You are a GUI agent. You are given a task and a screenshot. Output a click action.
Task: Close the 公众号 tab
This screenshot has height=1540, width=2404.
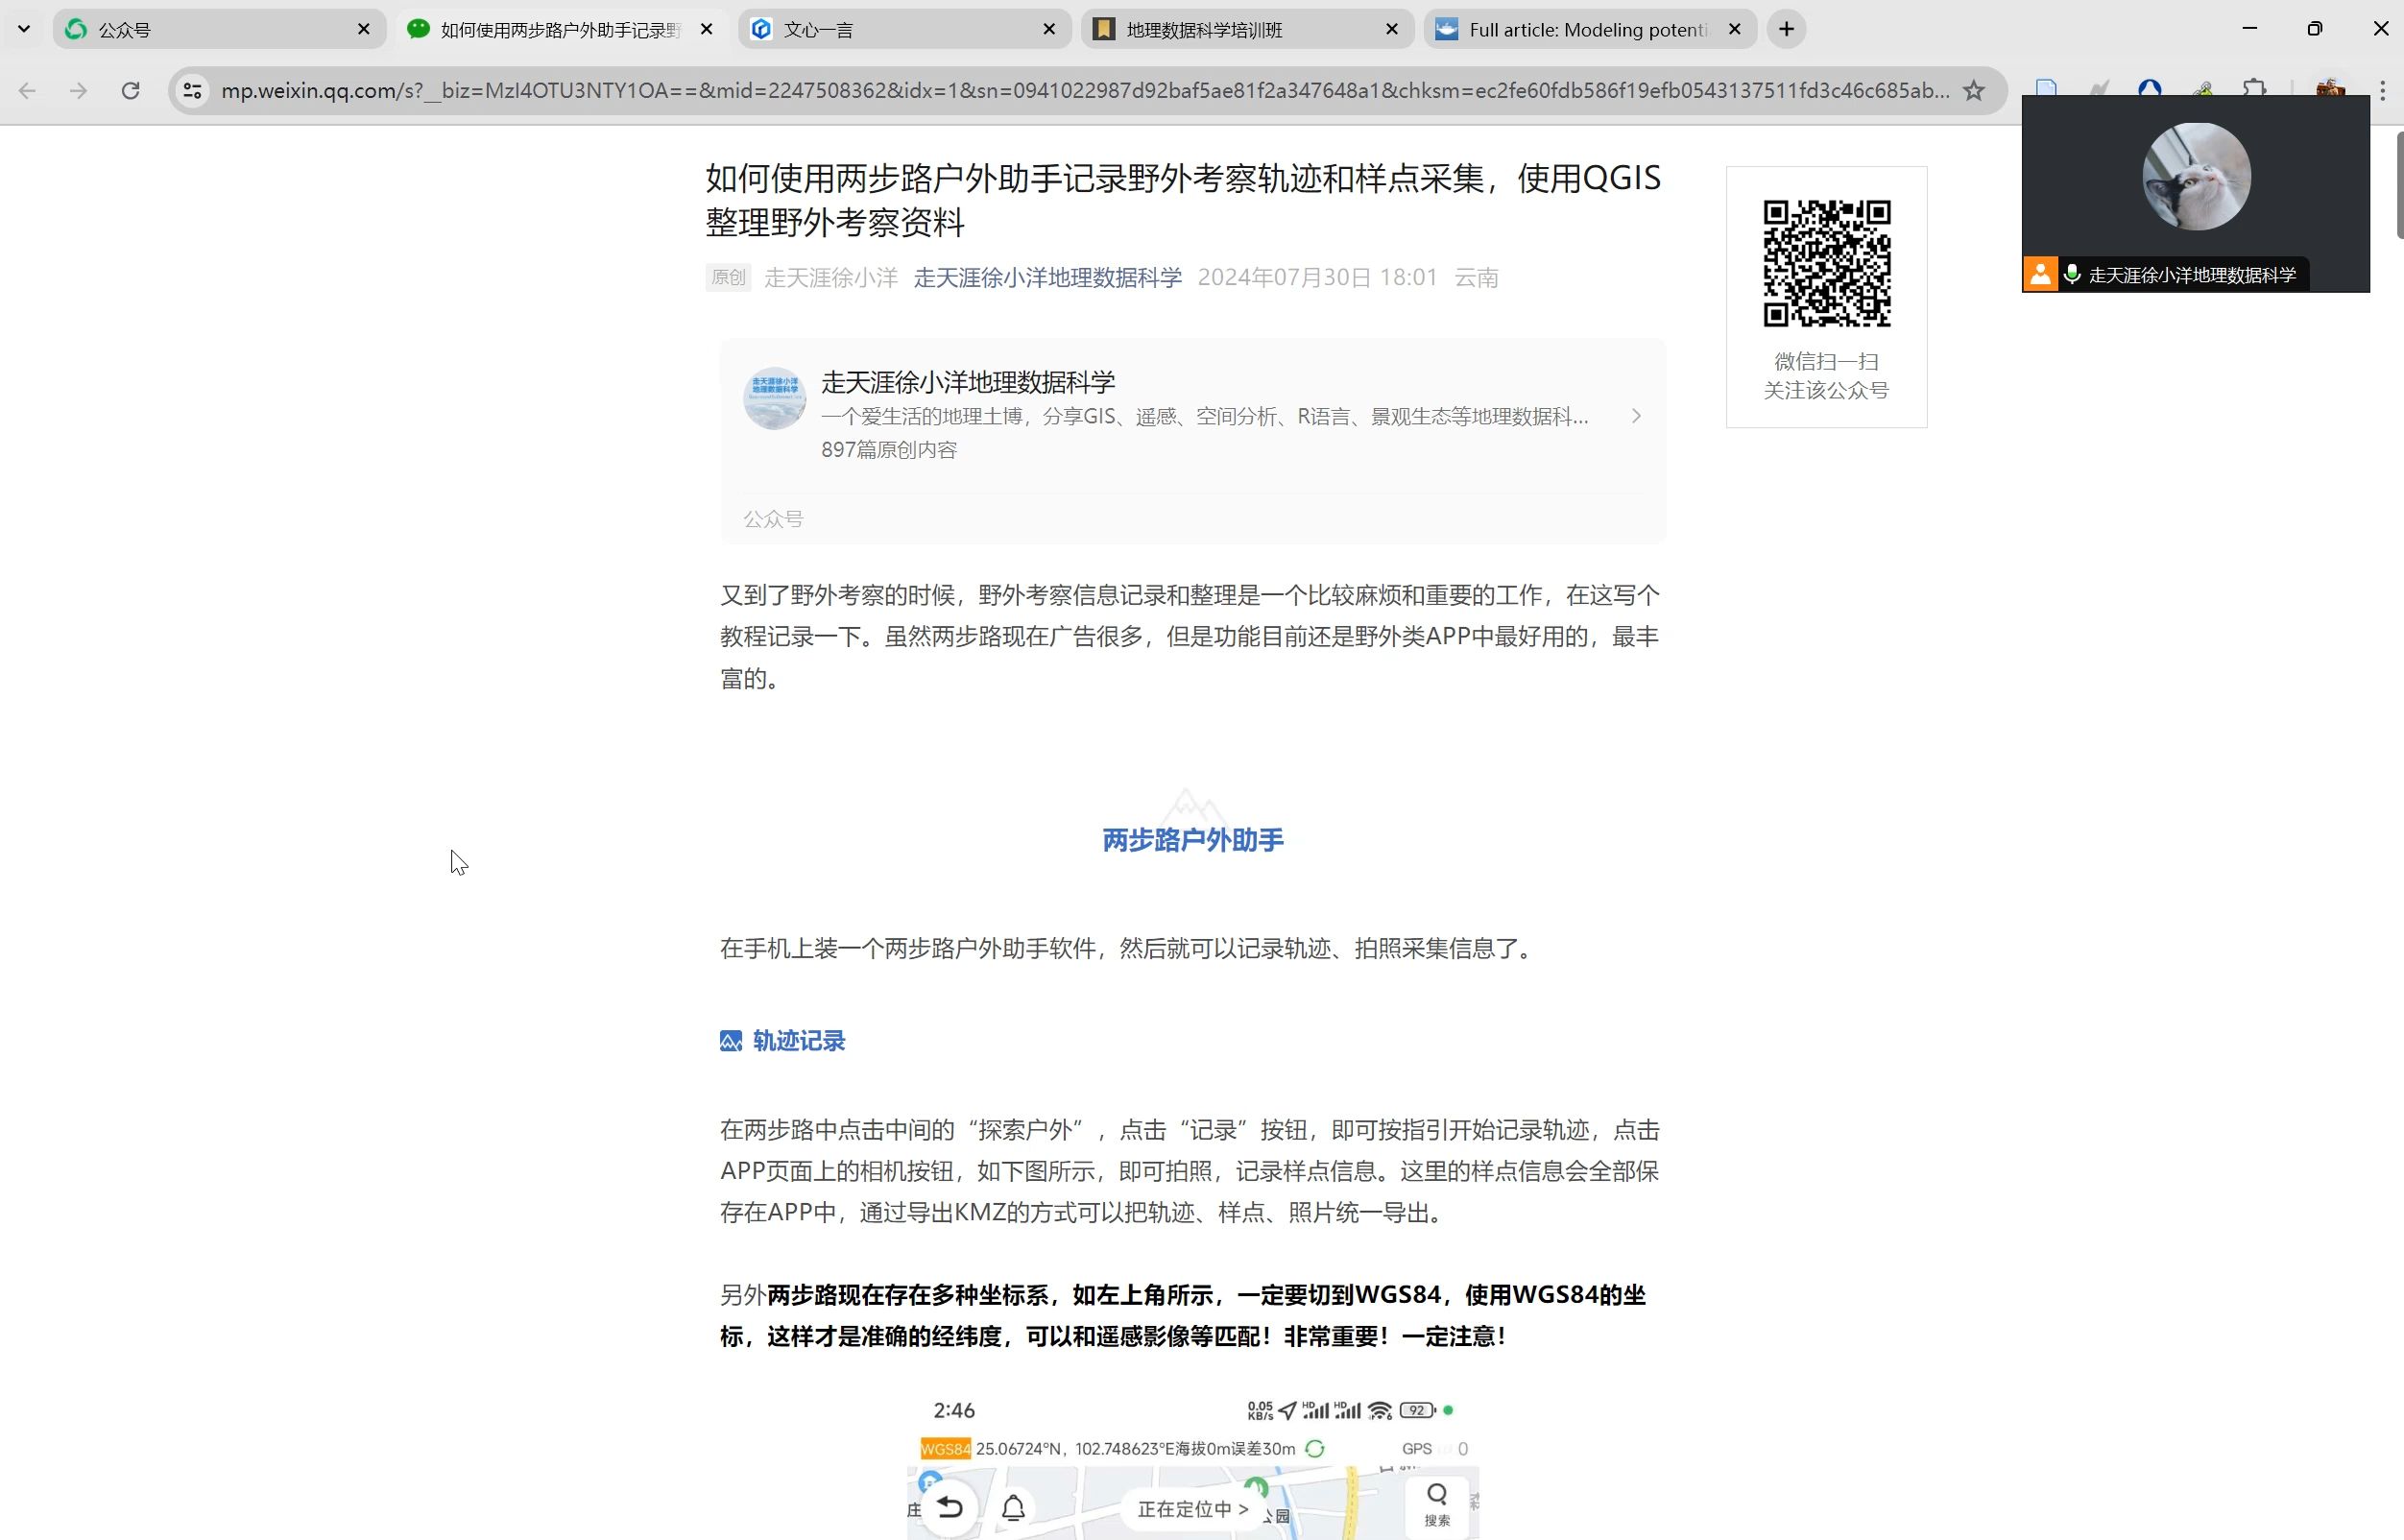(364, 29)
